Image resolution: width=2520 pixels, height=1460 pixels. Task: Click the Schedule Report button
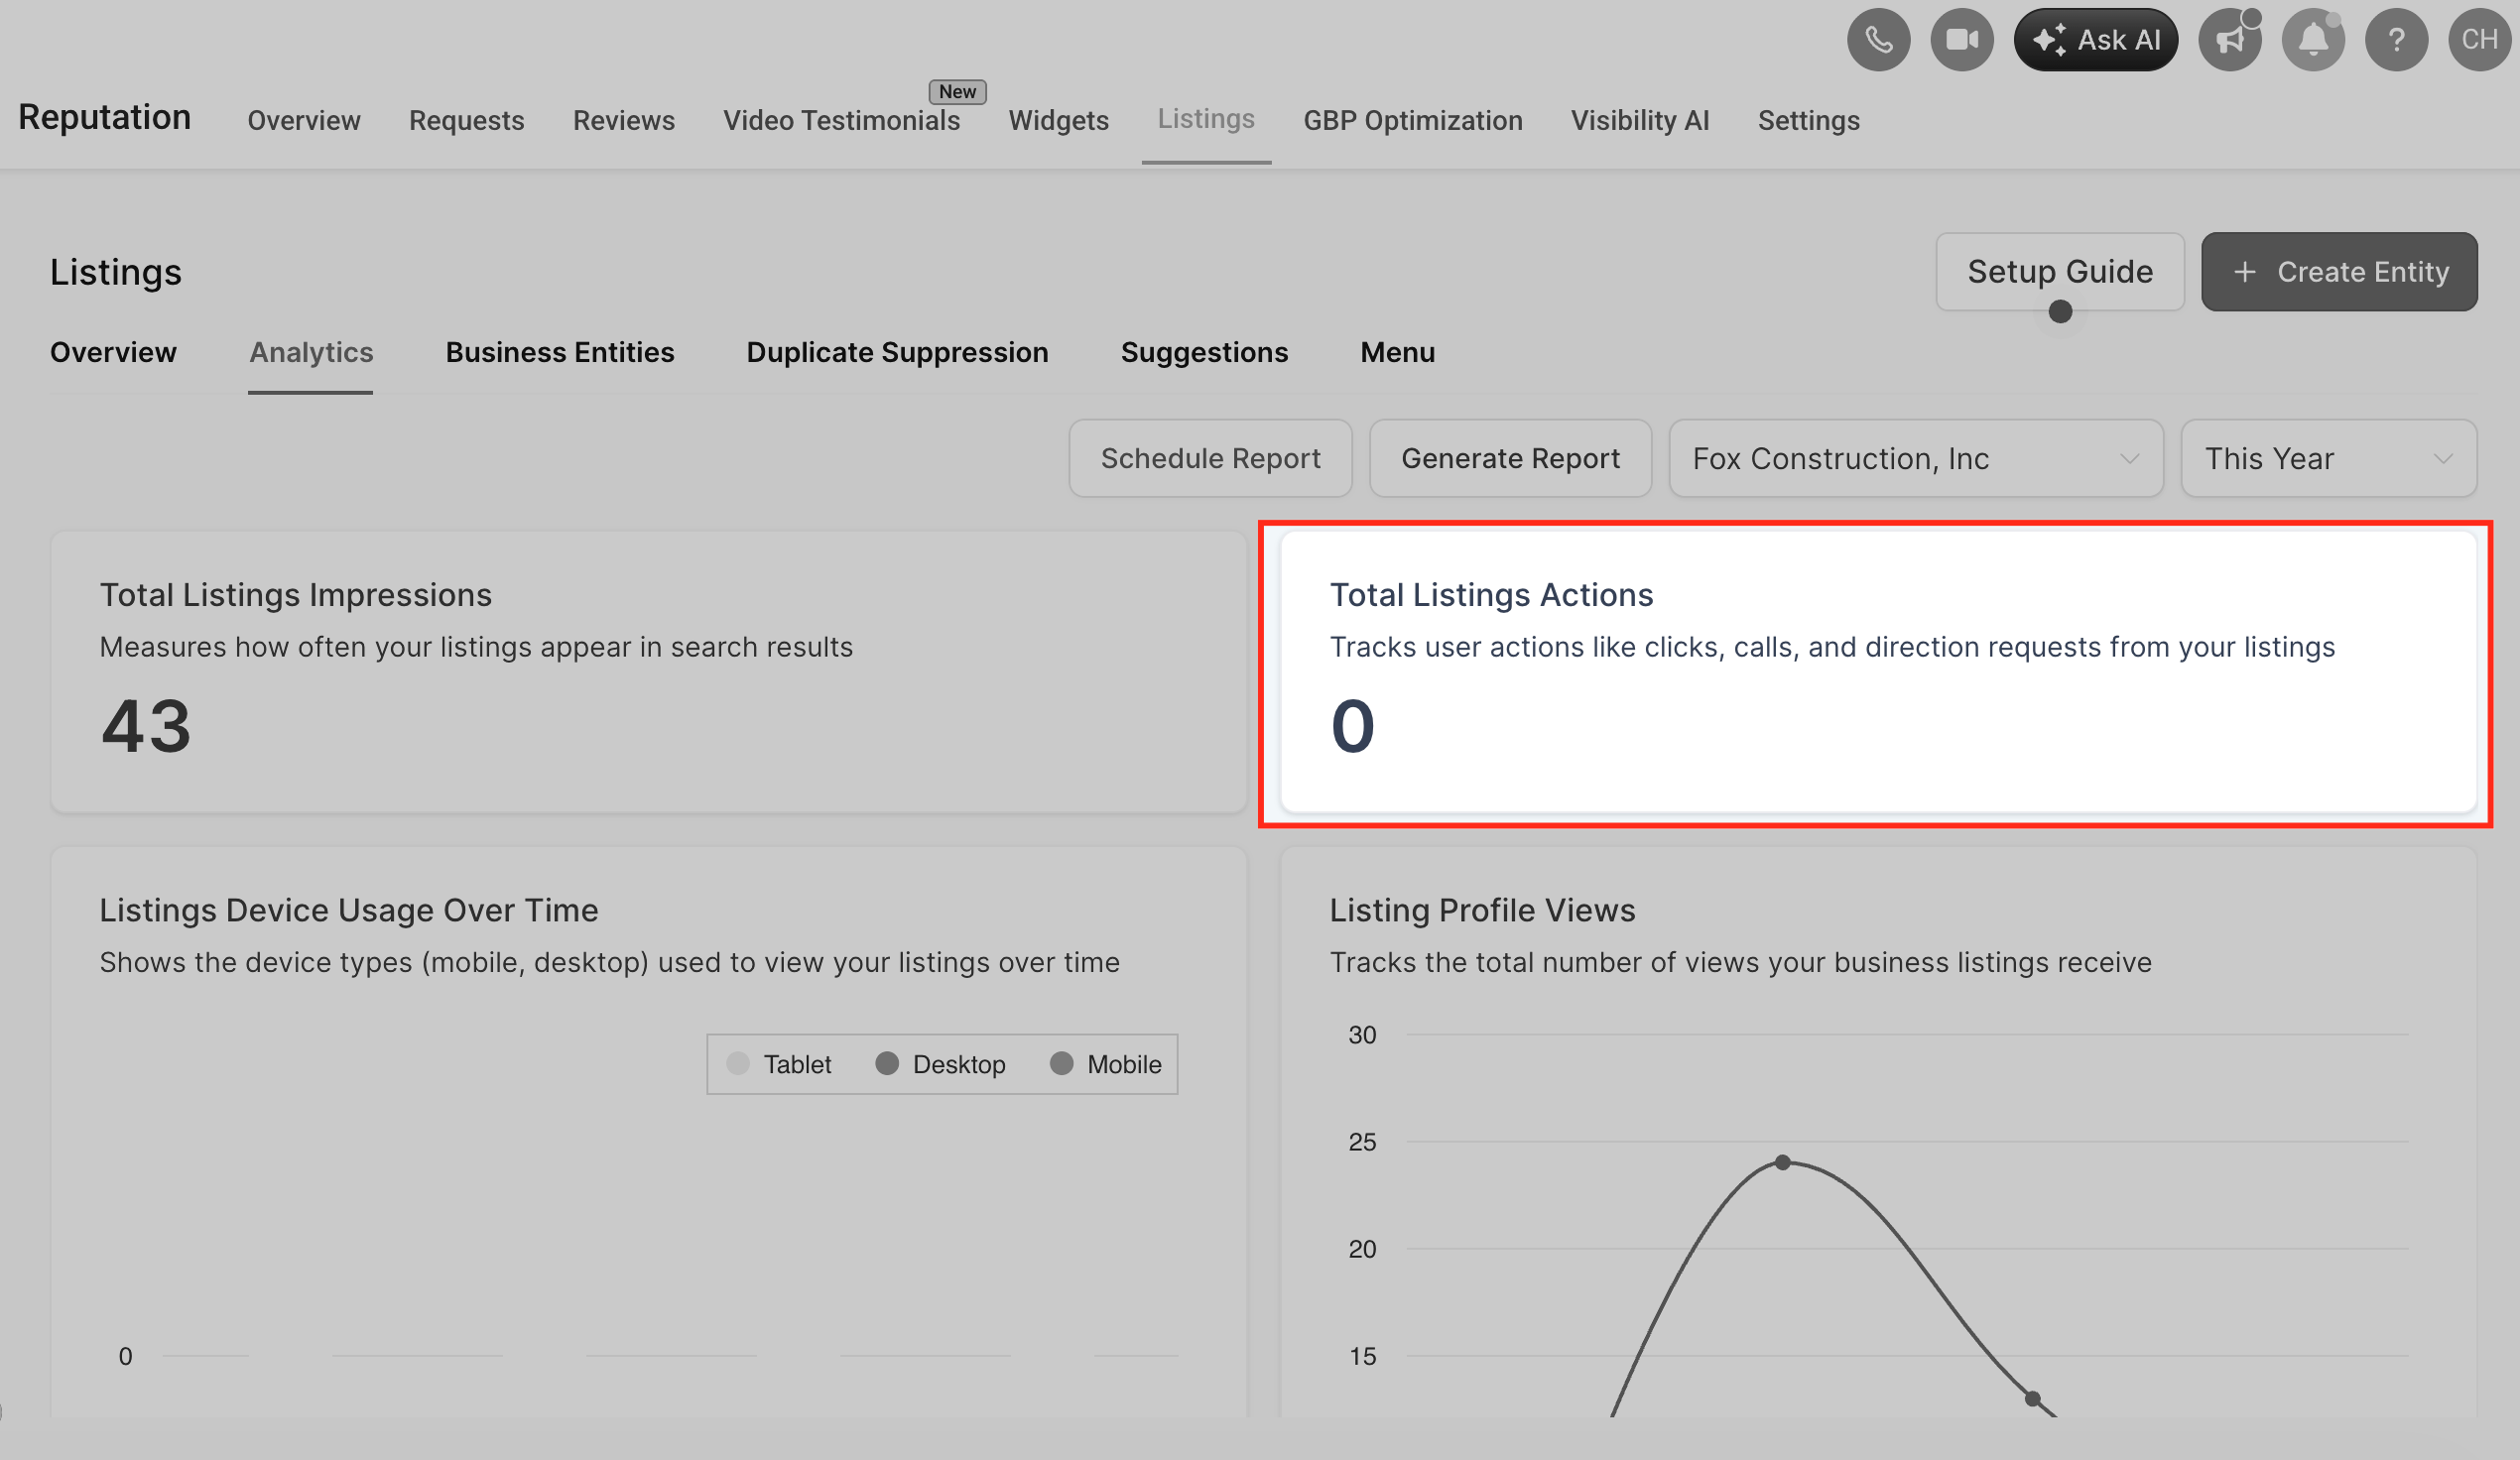pyautogui.click(x=1210, y=458)
